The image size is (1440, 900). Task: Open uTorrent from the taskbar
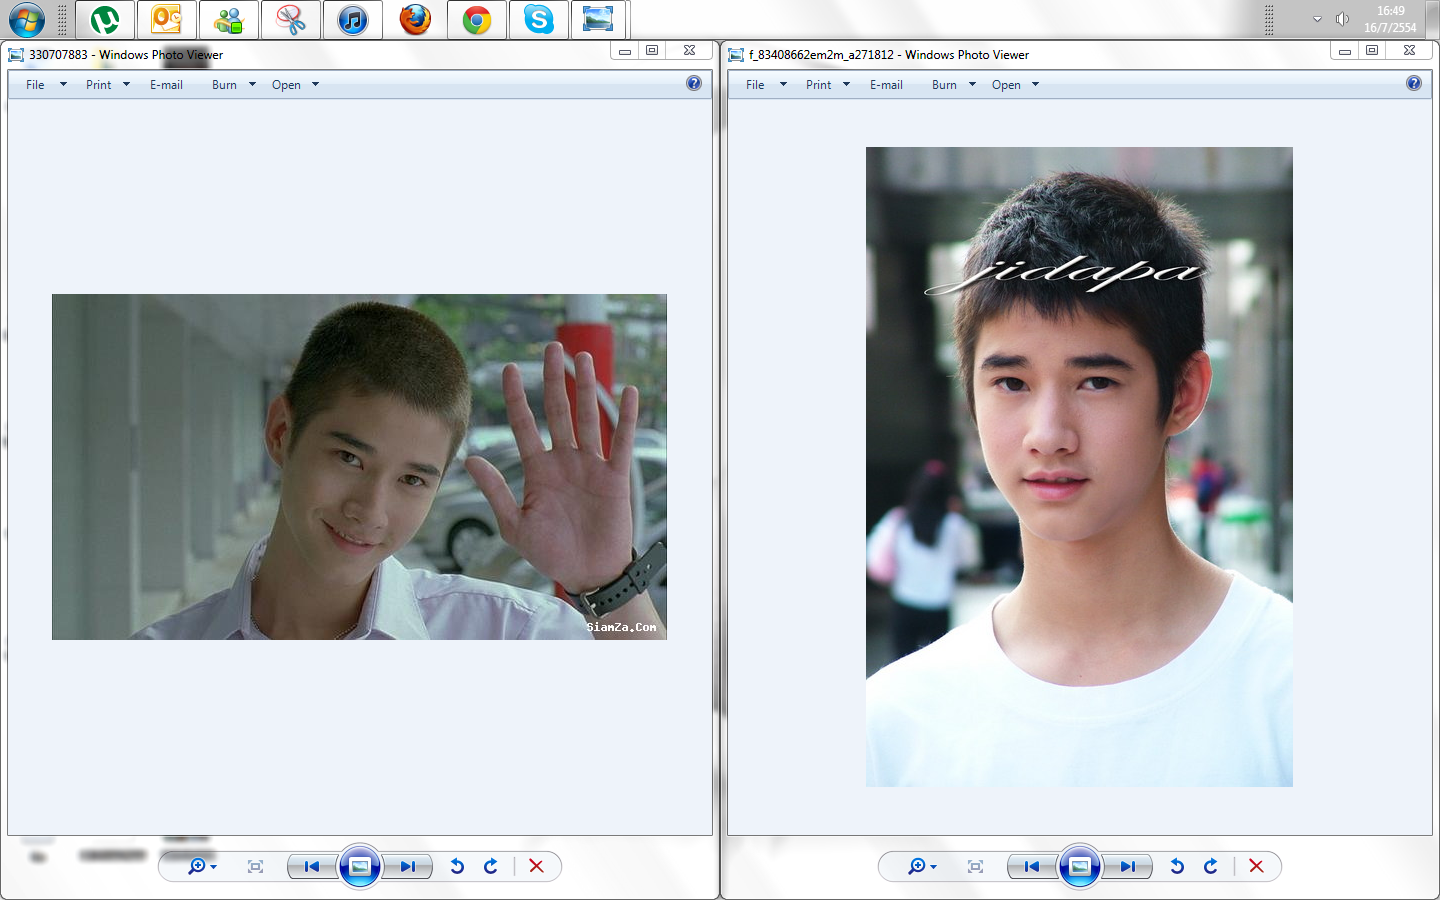click(105, 20)
